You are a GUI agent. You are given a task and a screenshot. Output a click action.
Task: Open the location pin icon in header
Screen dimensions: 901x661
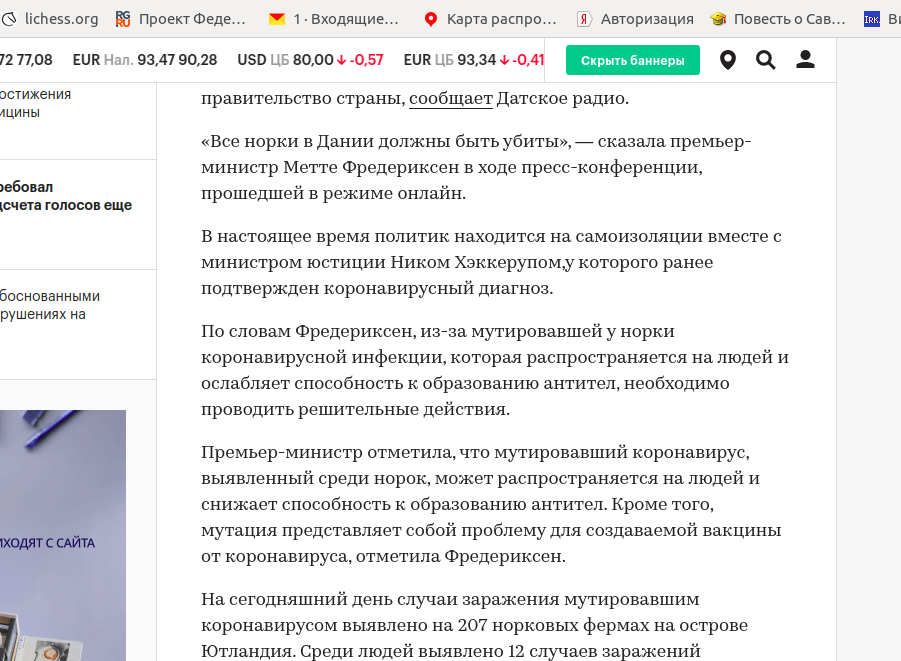point(728,60)
